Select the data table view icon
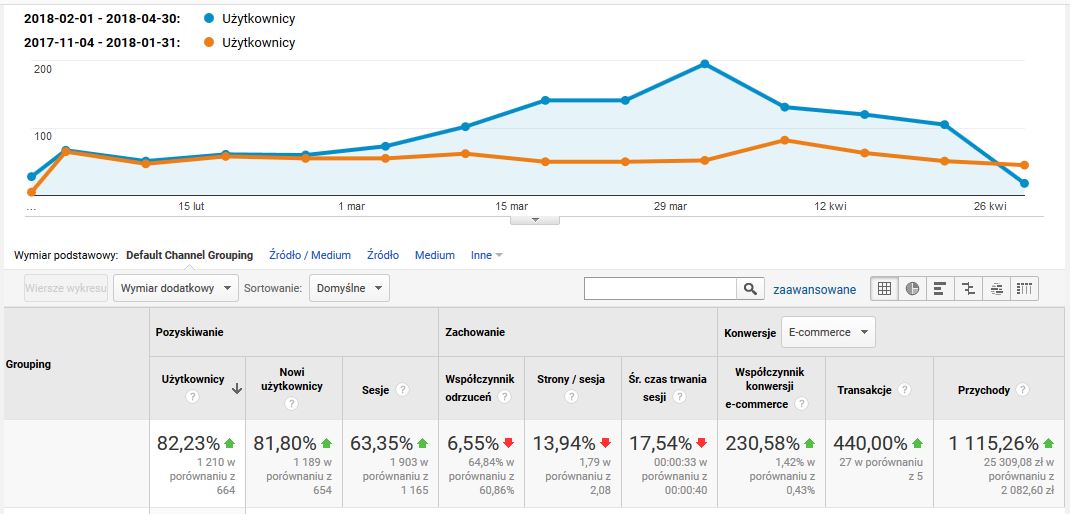 [x=884, y=289]
